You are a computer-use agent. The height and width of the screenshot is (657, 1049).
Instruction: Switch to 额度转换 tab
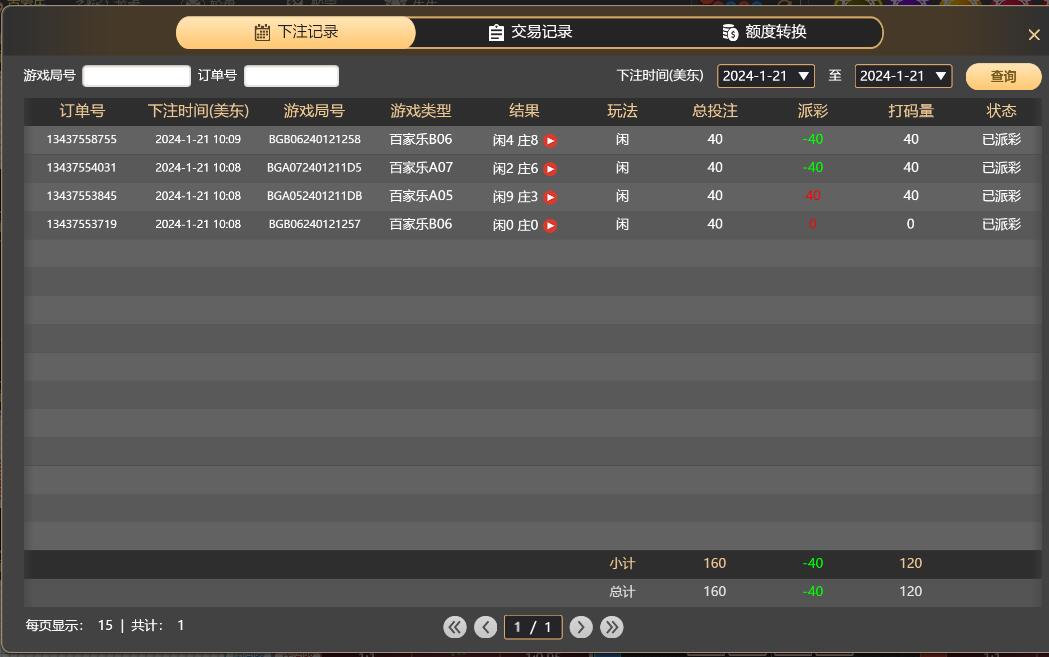point(765,32)
